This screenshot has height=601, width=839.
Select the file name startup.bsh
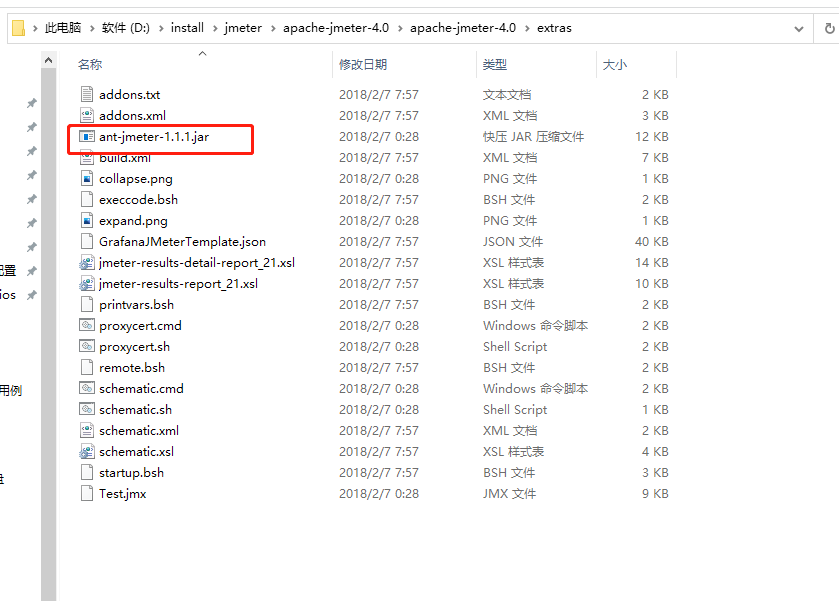[131, 473]
